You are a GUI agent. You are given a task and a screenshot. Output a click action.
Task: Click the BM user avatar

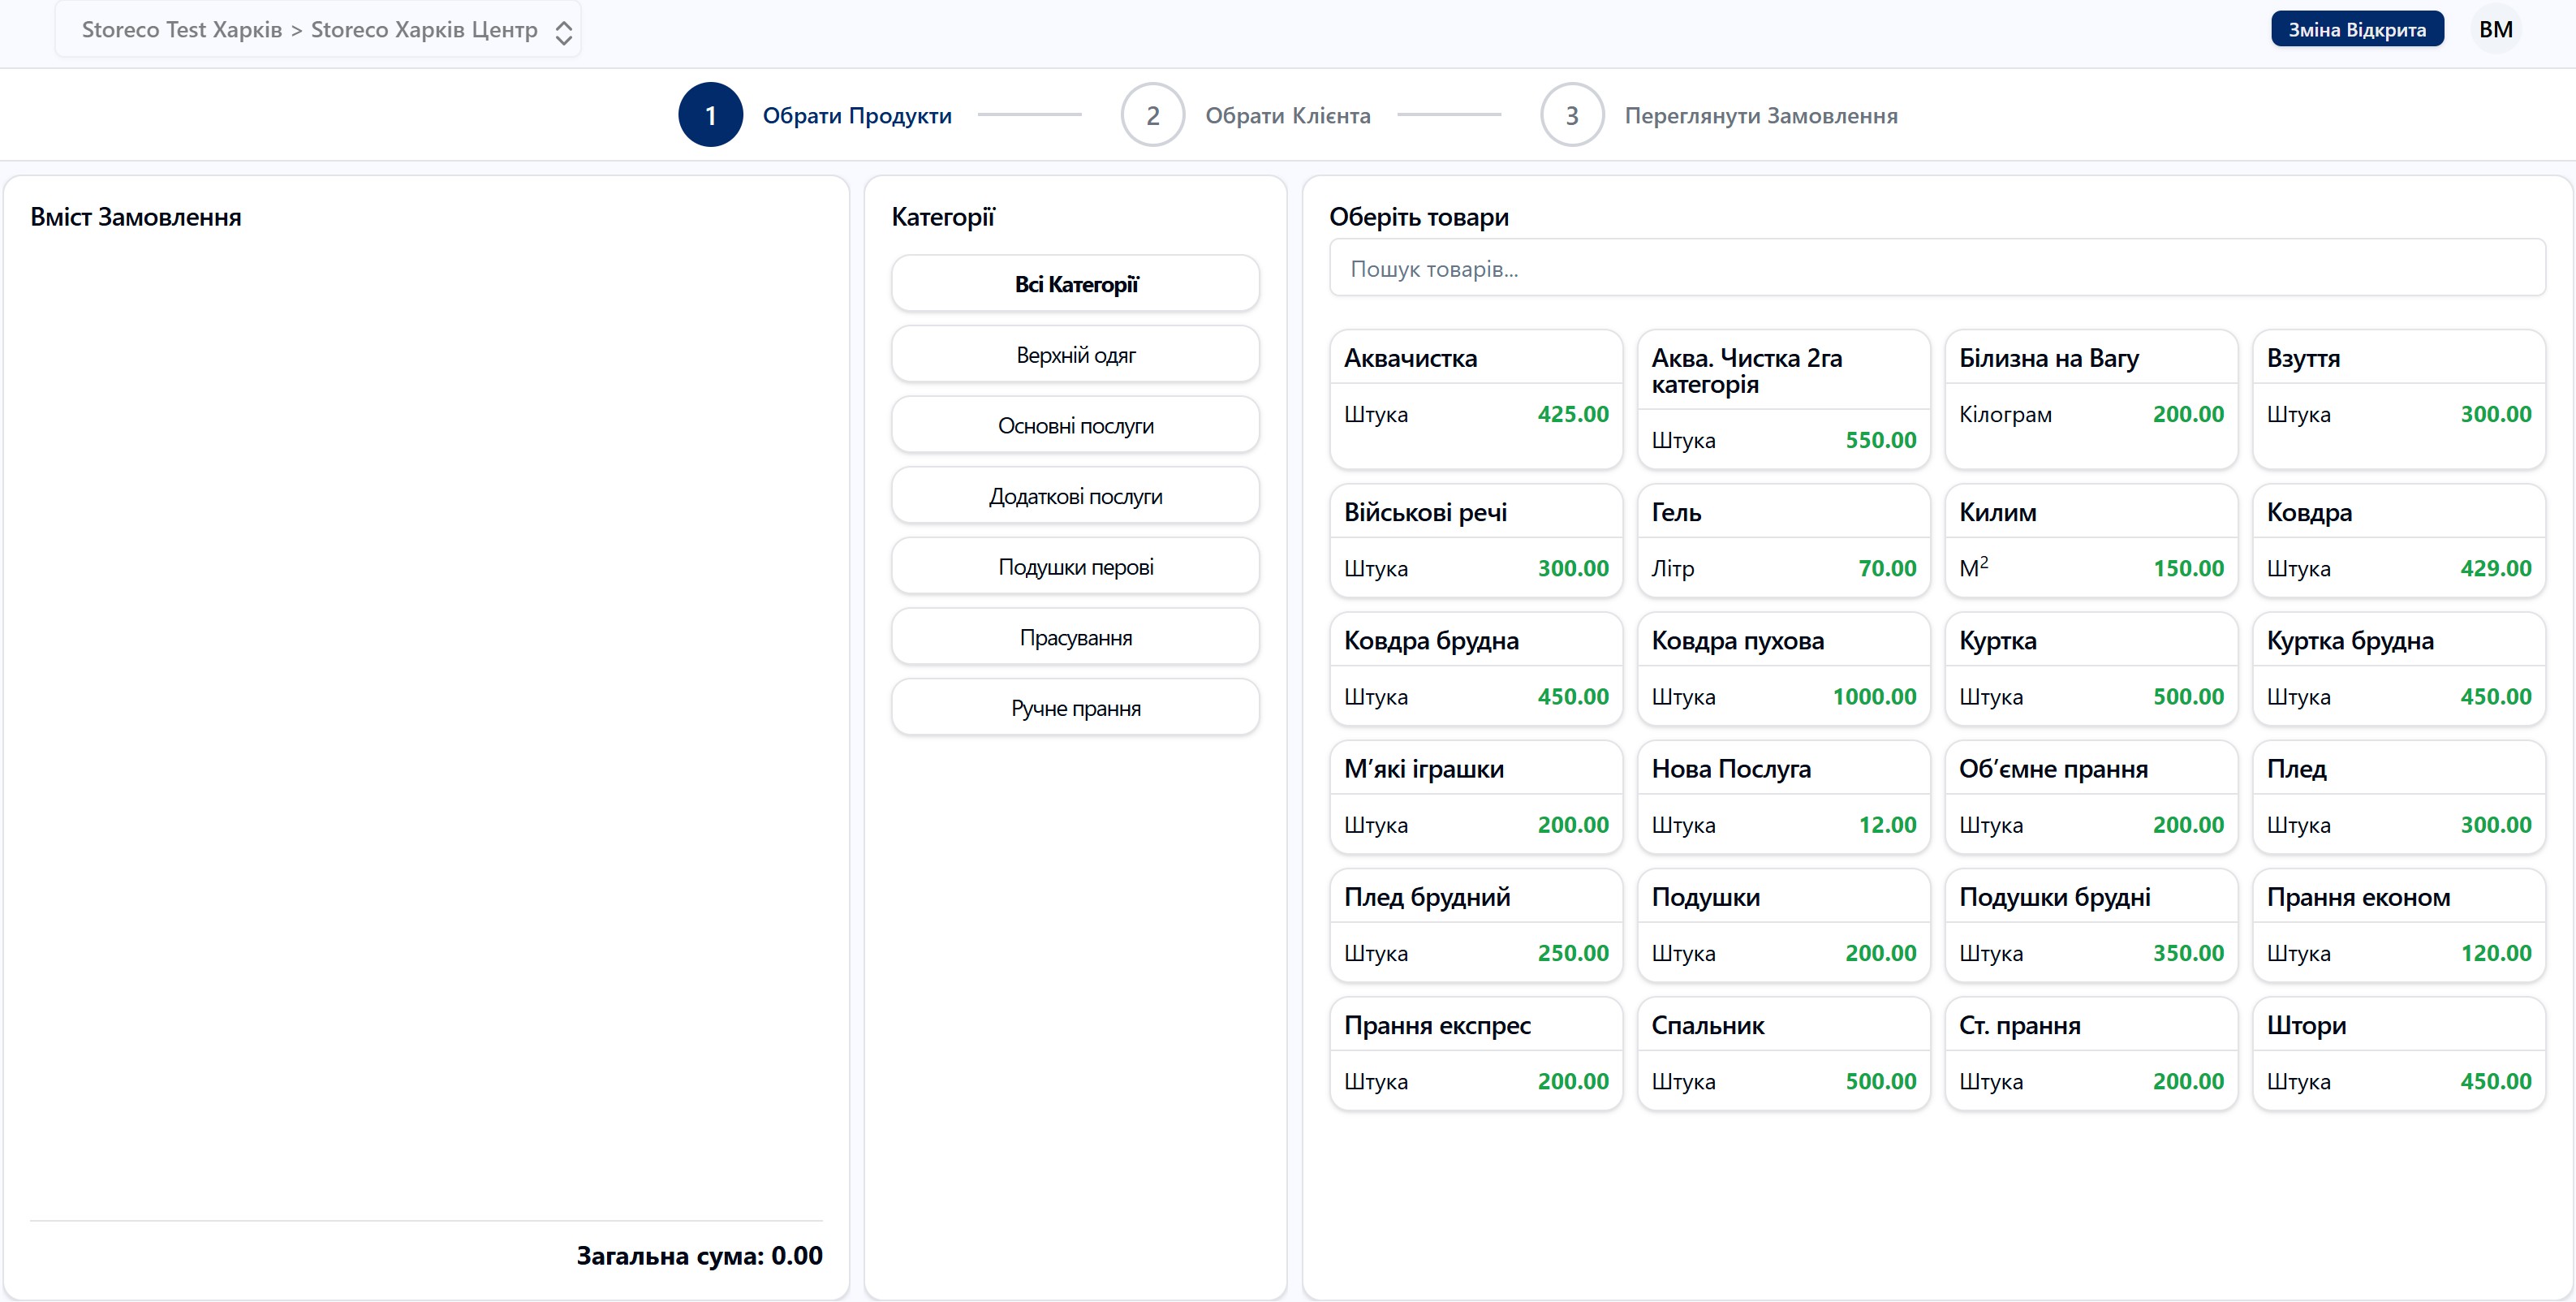(2494, 30)
